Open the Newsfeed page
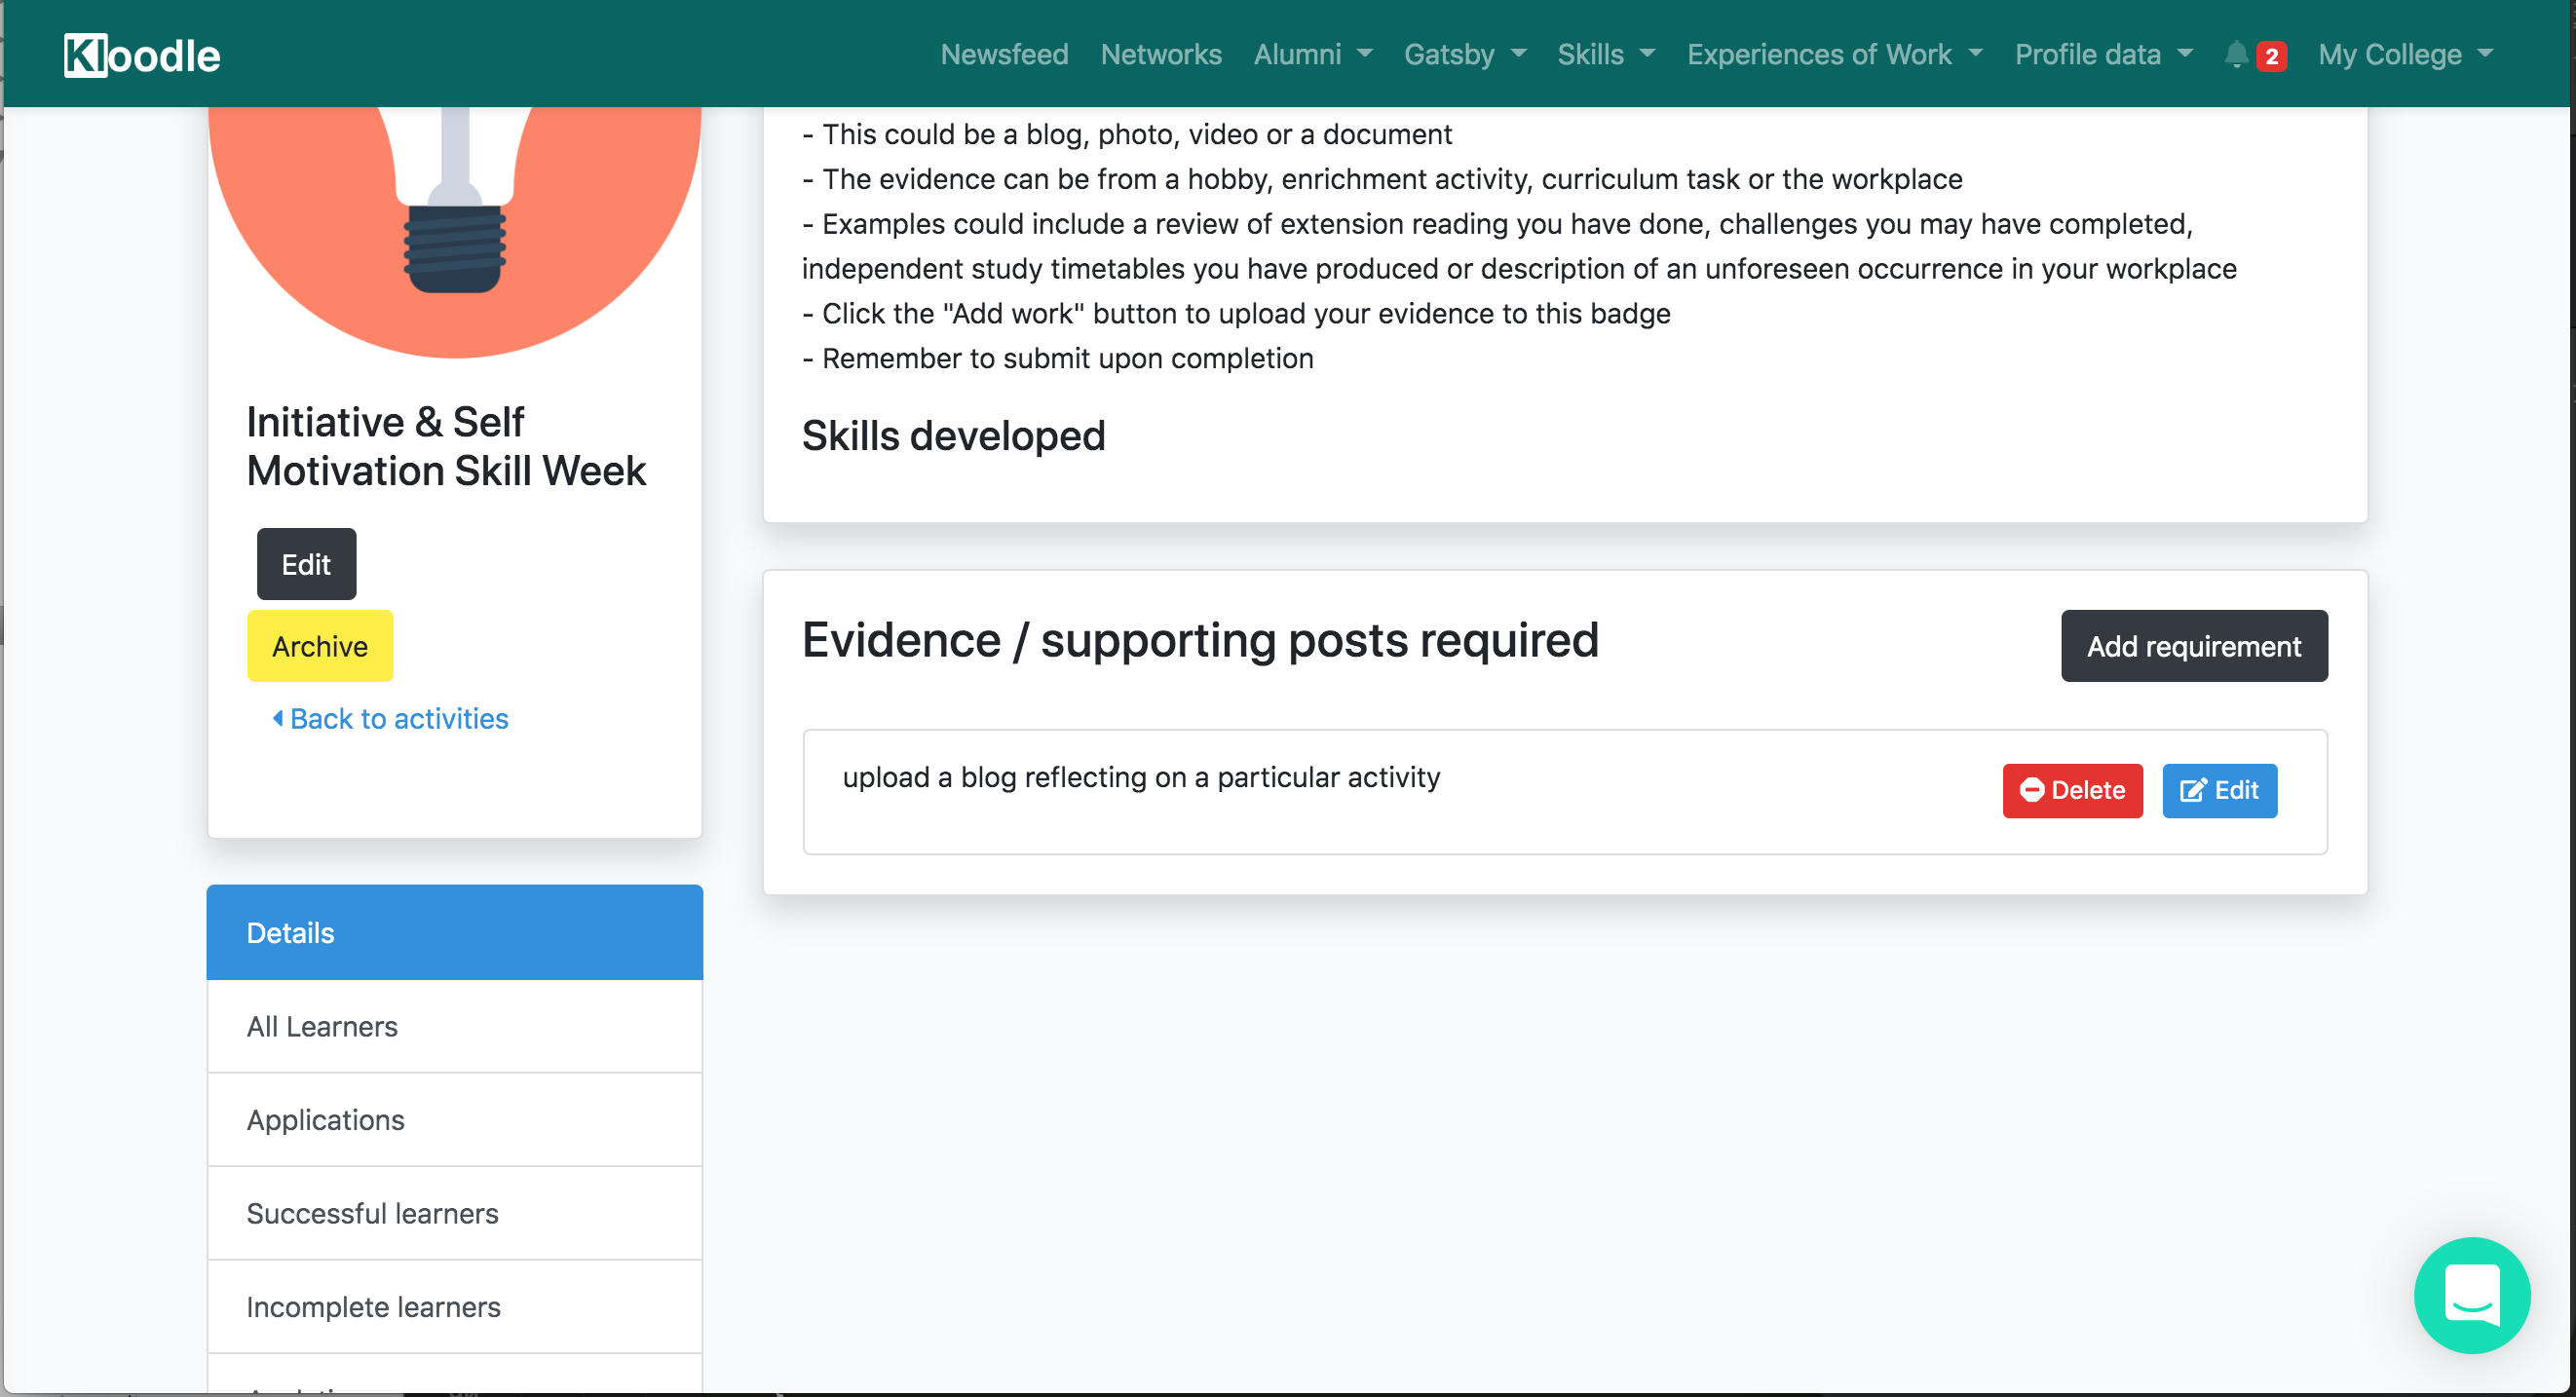The height and width of the screenshot is (1397, 2576). point(1004,54)
